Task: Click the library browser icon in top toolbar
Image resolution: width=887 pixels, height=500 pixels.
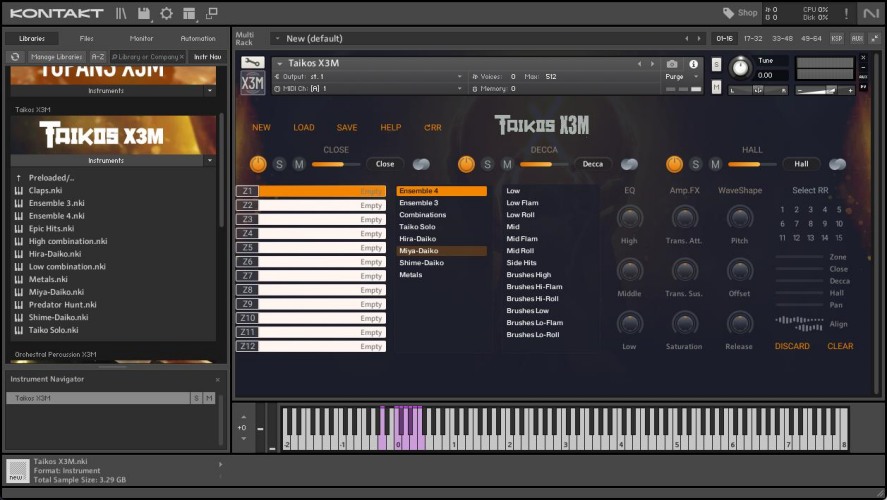Action: point(121,13)
